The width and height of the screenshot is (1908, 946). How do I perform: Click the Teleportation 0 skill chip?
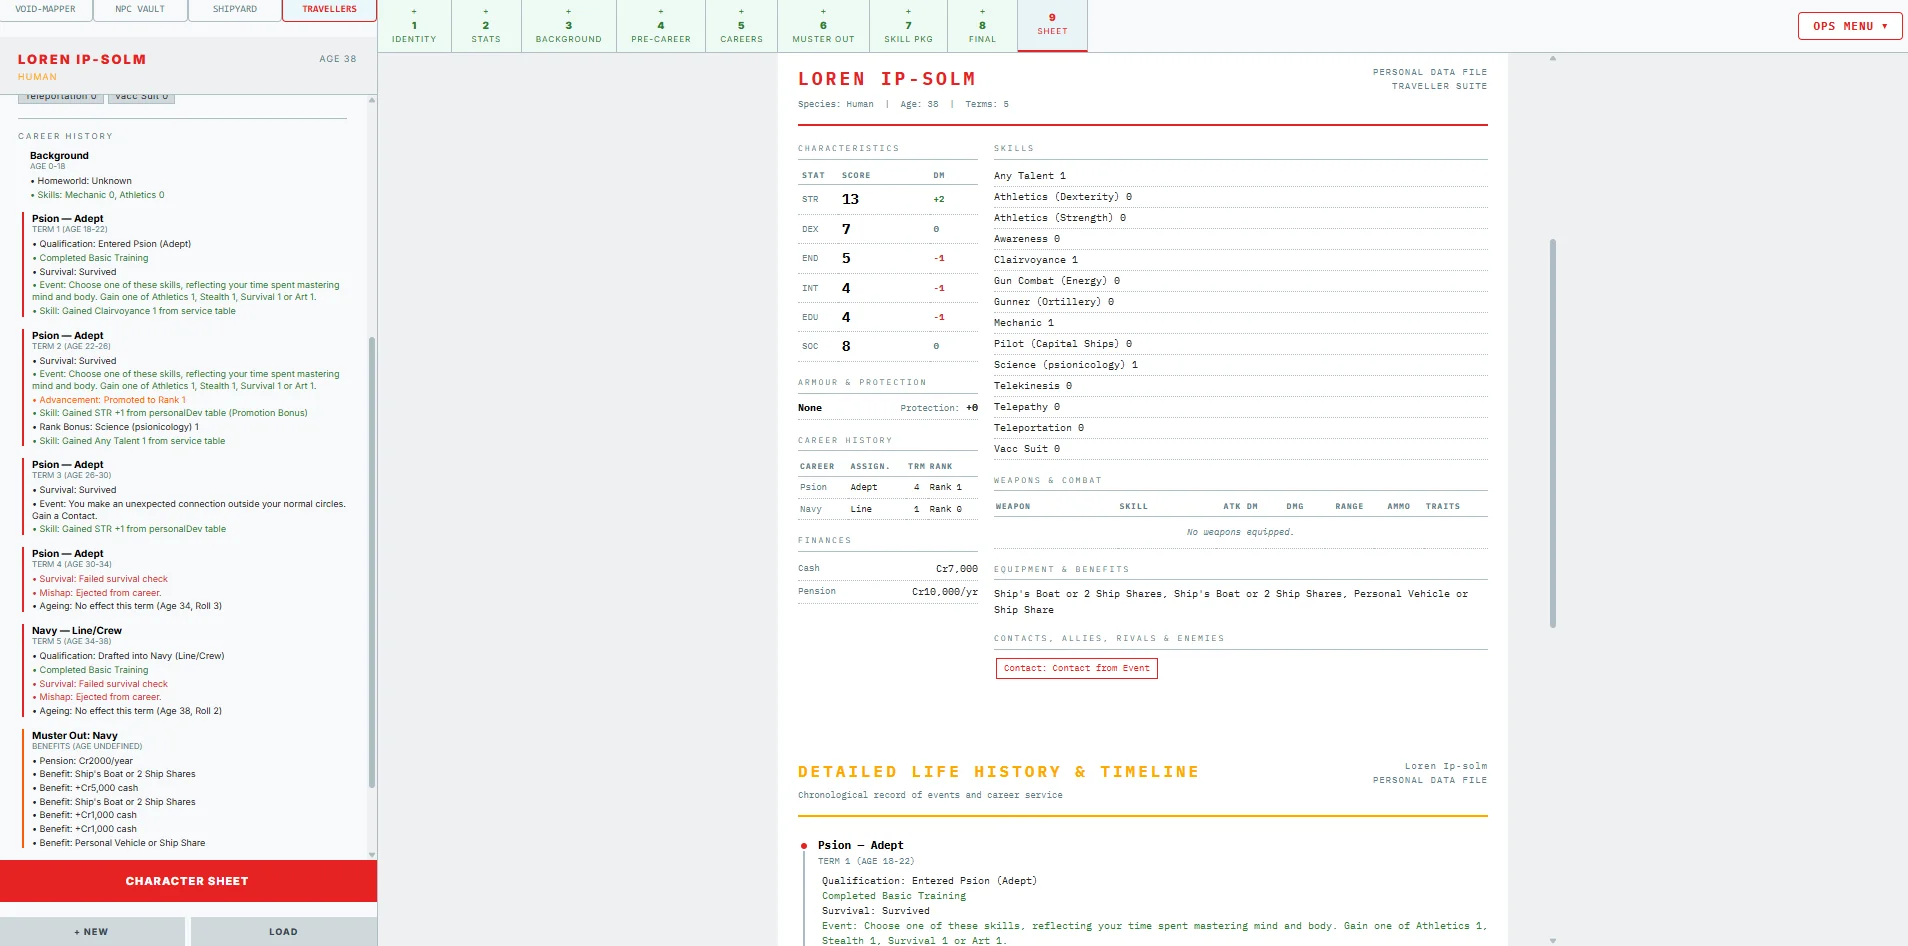(x=61, y=97)
